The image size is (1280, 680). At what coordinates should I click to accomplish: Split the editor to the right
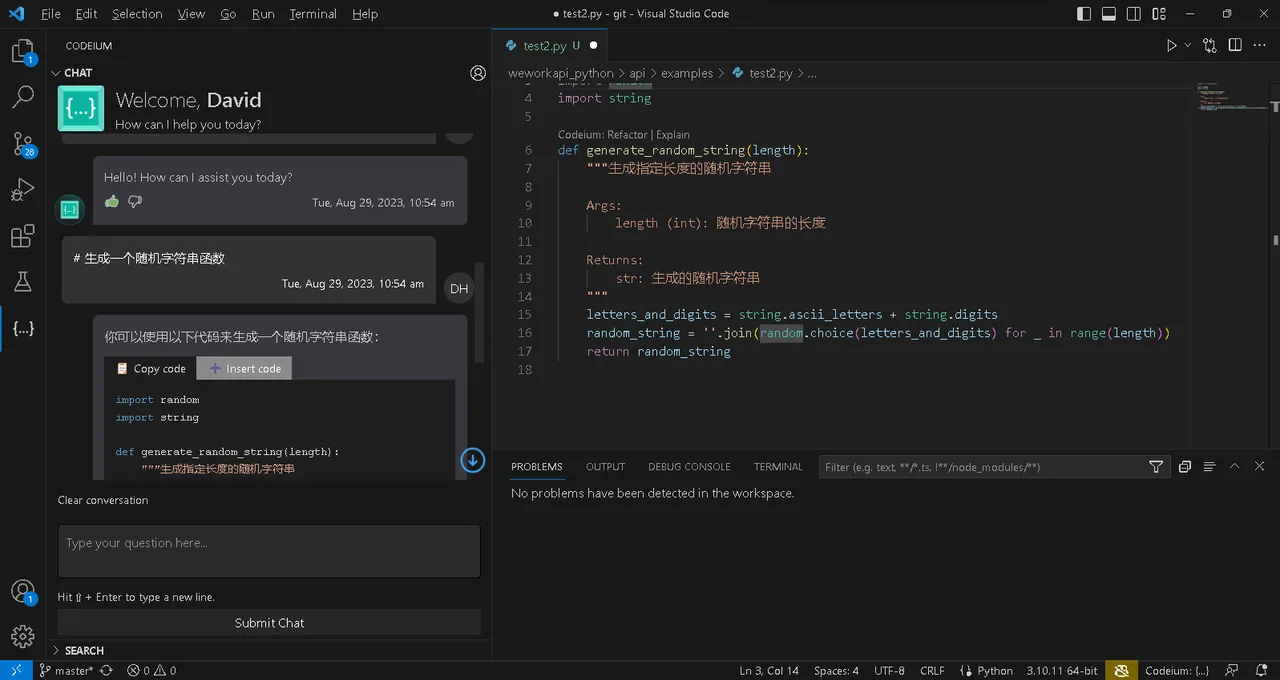tap(1235, 45)
